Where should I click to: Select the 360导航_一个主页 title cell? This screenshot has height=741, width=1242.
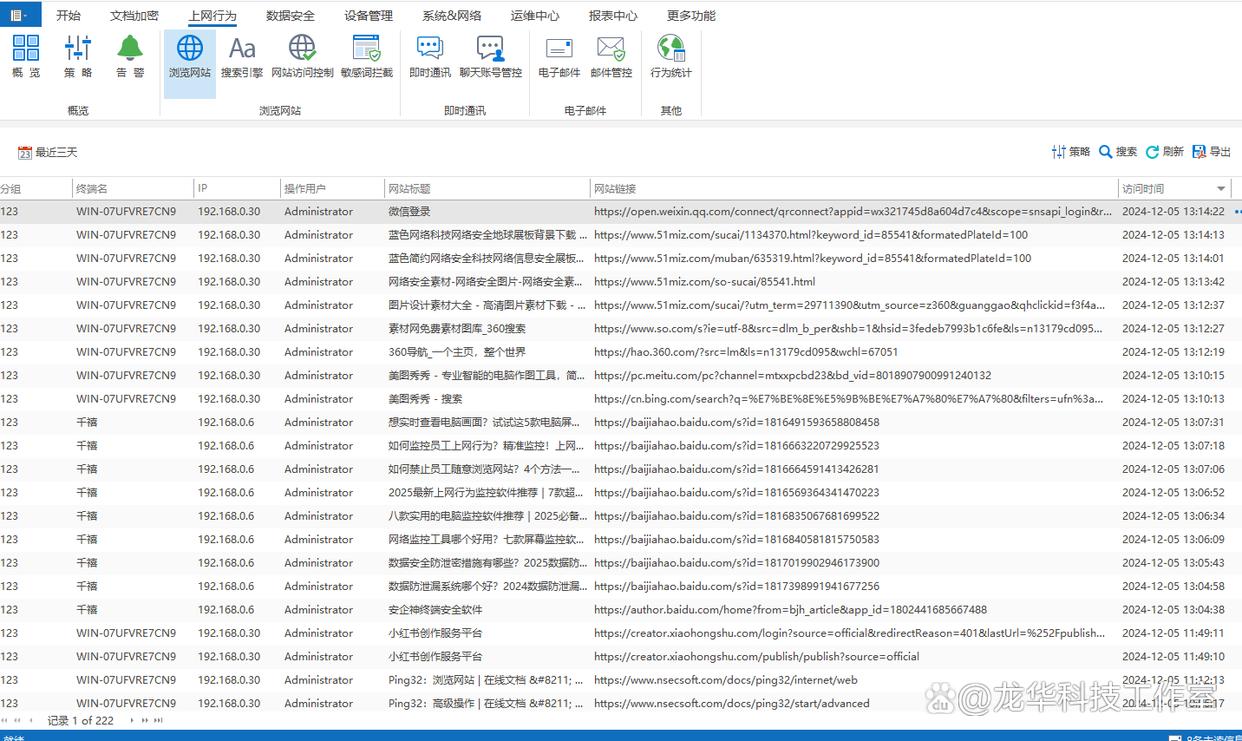pos(456,352)
